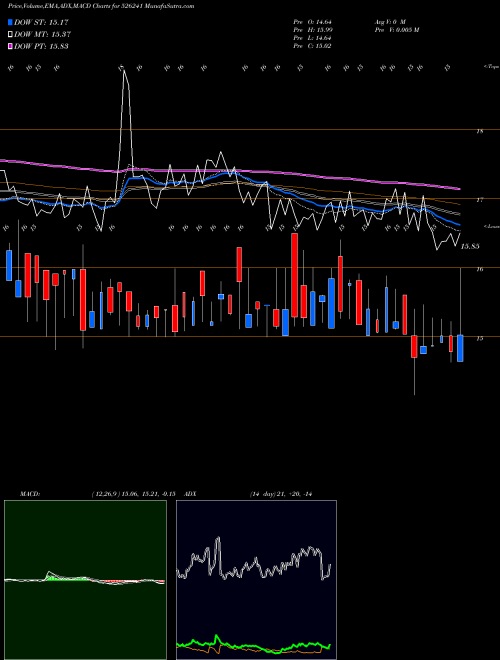
Task: Click the 'MACD:' panel heading
Action: click(29, 494)
